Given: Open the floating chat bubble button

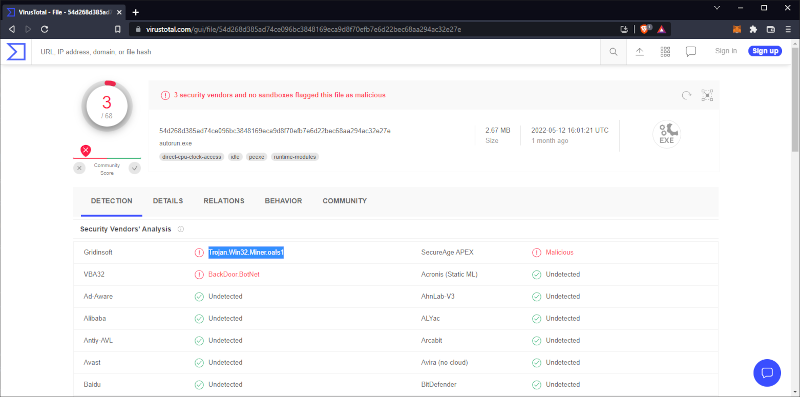Looking at the screenshot, I should (x=767, y=373).
